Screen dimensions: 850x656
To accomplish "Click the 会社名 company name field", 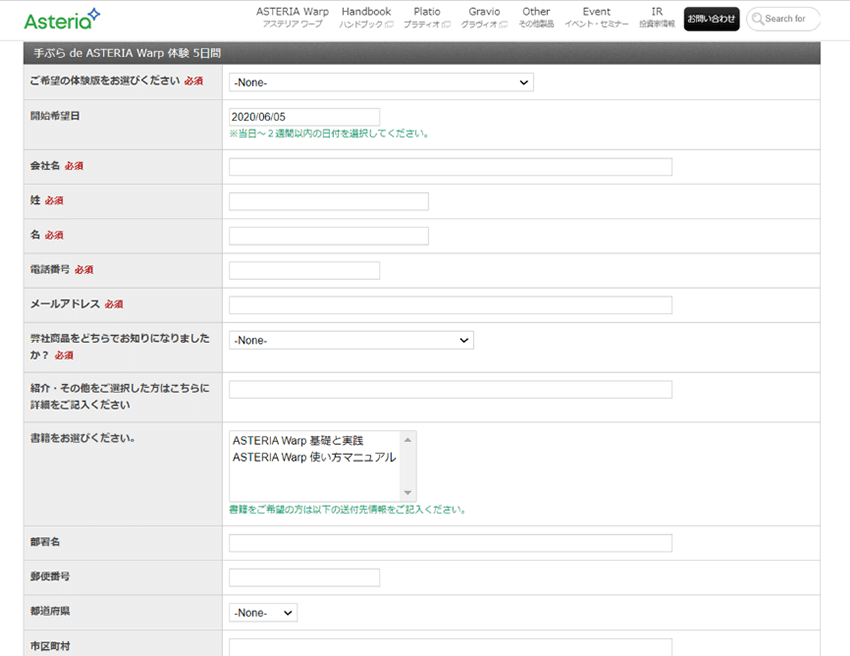I will [450, 167].
